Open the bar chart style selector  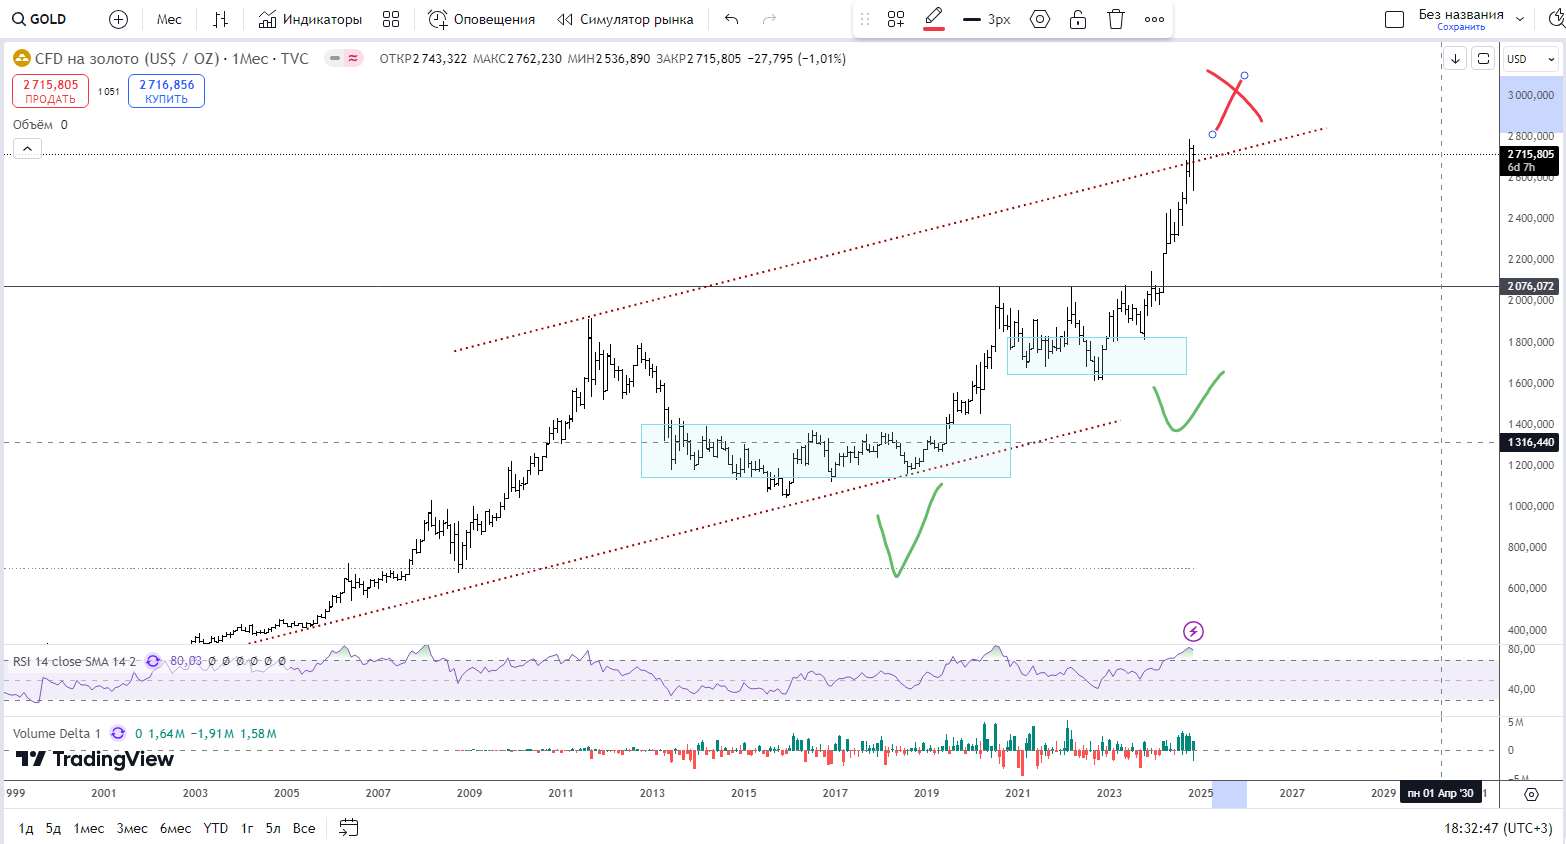pos(221,19)
